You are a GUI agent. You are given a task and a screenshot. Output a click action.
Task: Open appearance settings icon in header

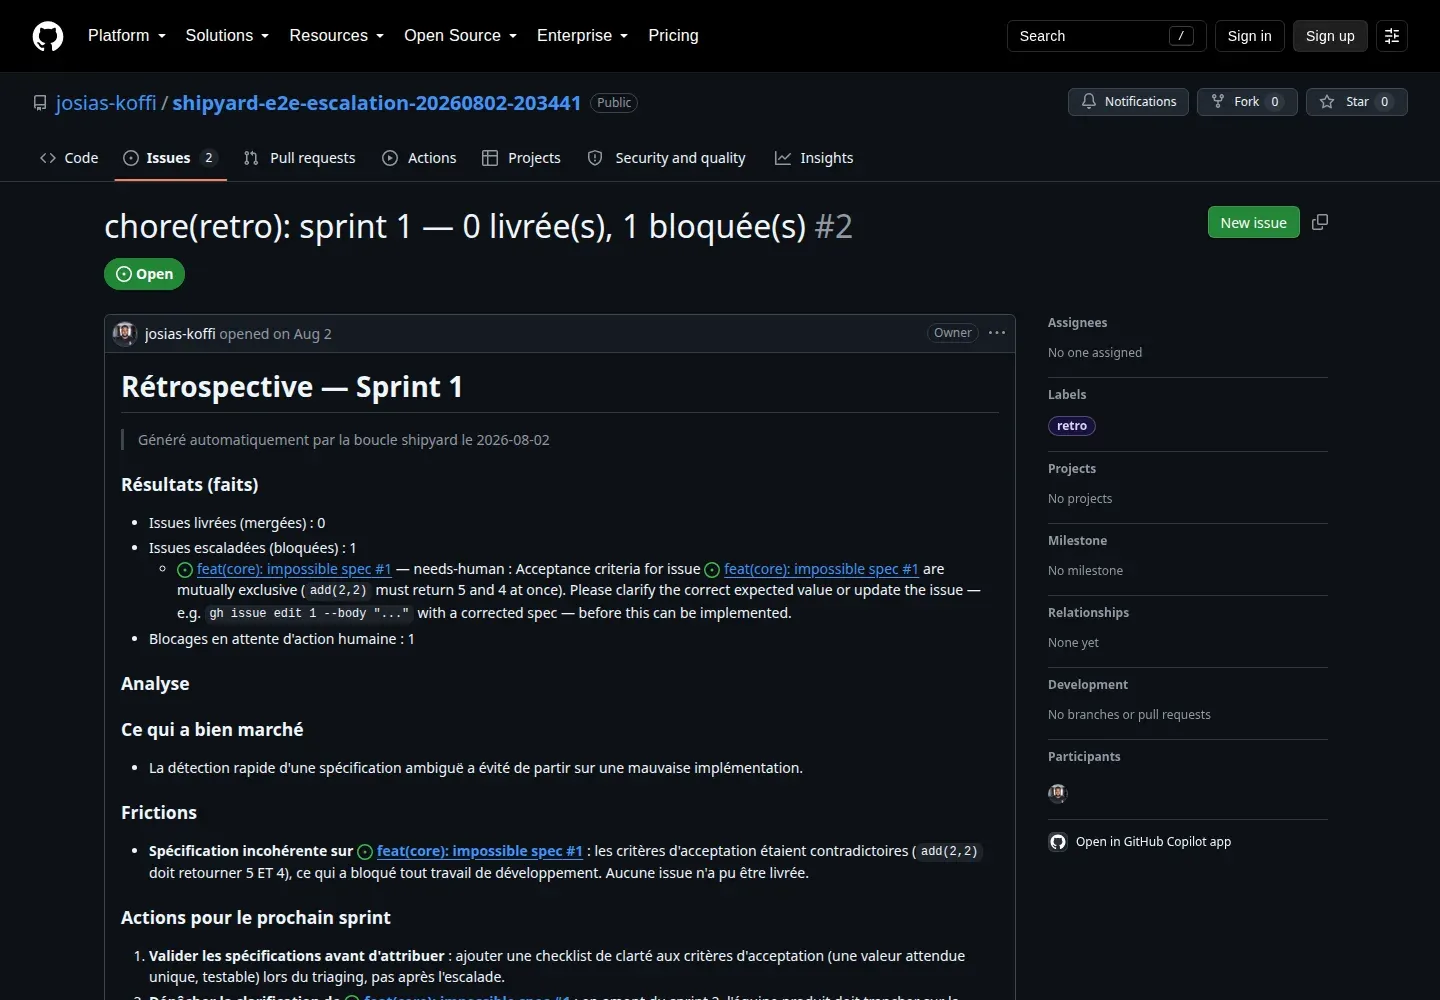(x=1392, y=36)
